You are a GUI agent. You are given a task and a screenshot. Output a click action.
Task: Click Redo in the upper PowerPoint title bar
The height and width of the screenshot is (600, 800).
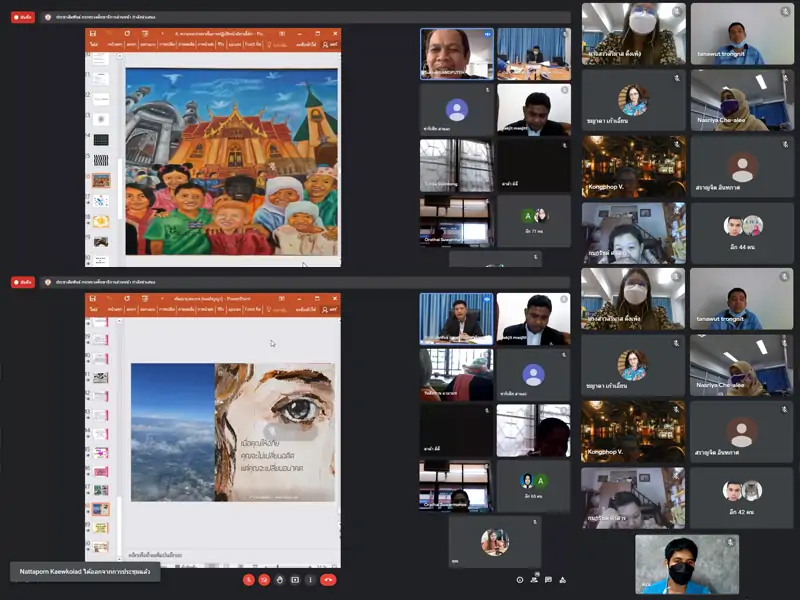pyautogui.click(x=127, y=33)
